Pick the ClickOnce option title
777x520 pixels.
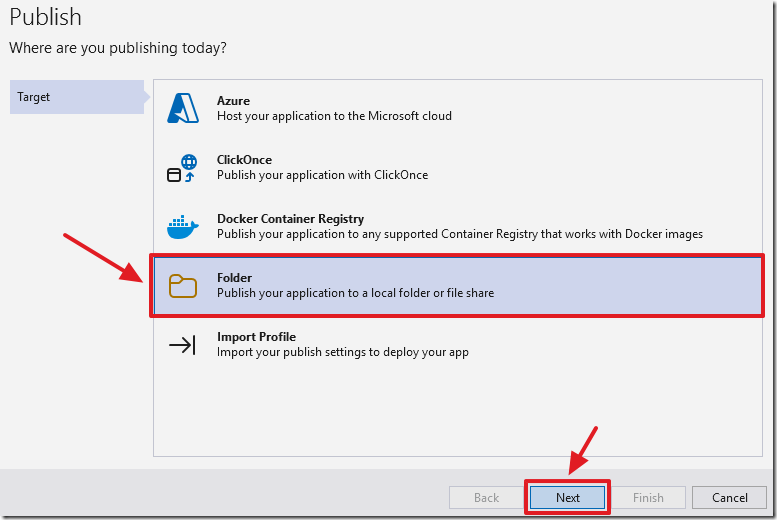(x=244, y=160)
